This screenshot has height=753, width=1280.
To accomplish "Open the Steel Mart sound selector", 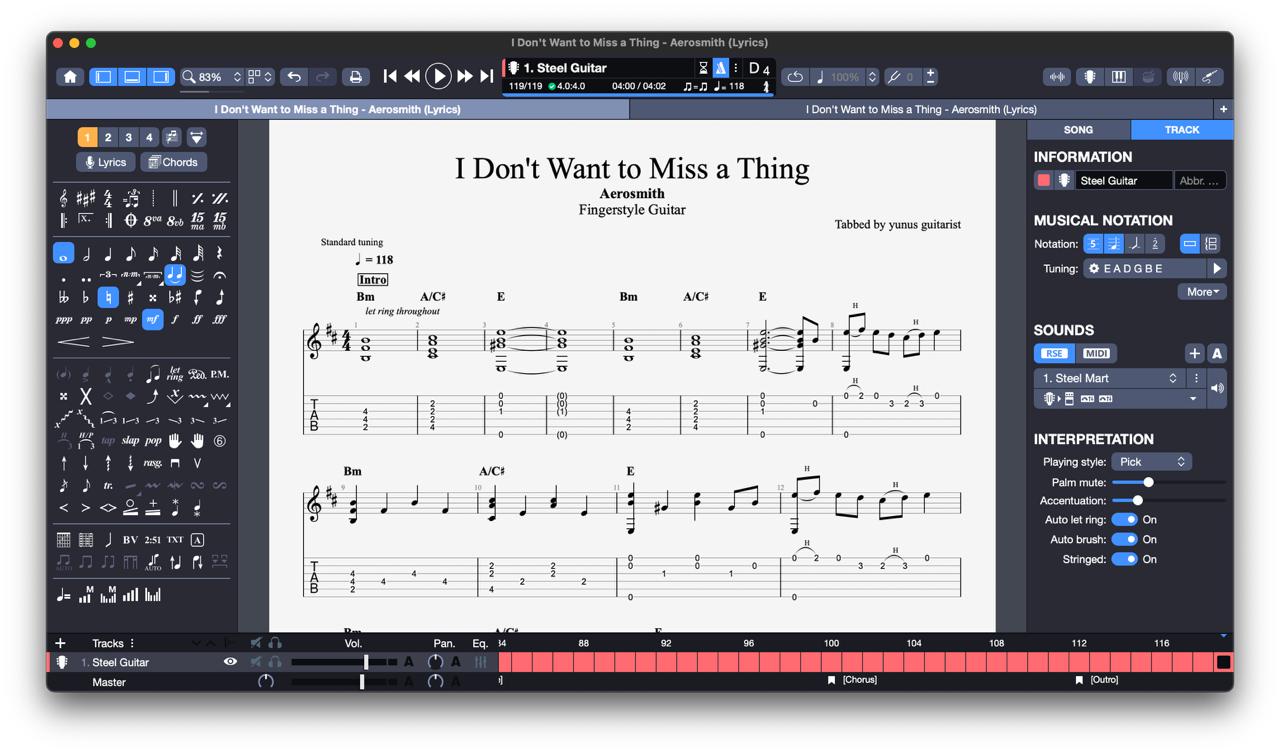I will pos(1109,378).
